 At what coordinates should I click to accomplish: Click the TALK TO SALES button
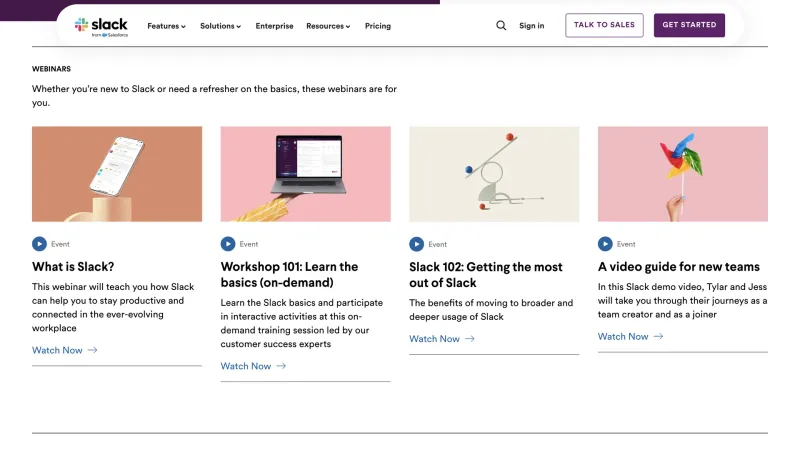604,25
